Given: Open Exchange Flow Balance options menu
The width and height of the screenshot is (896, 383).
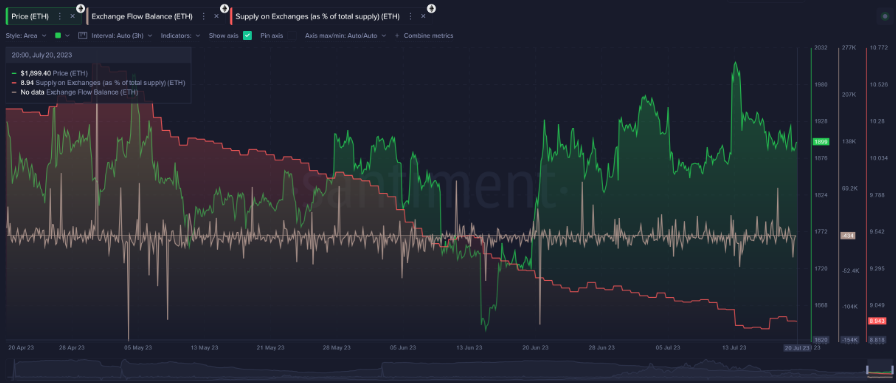Looking at the screenshot, I should [203, 17].
